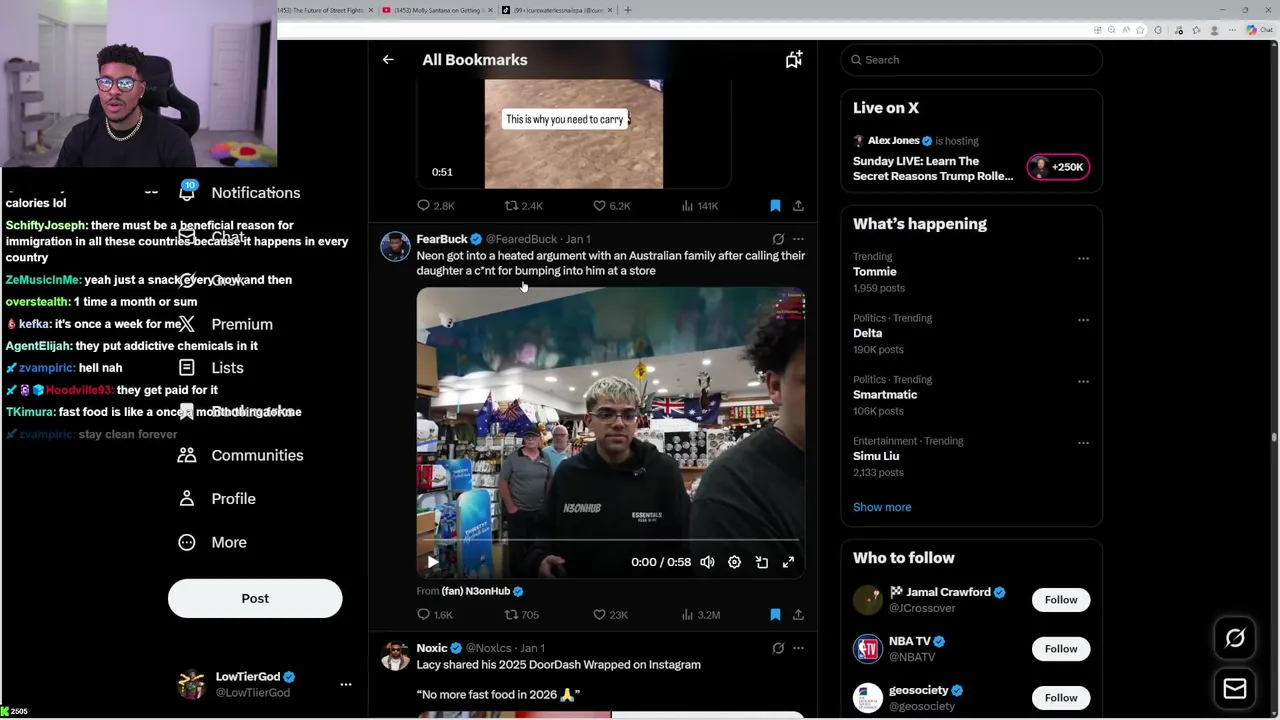1280x720 pixels.
Task: Open options for the Tommie trend
Action: 1083,258
